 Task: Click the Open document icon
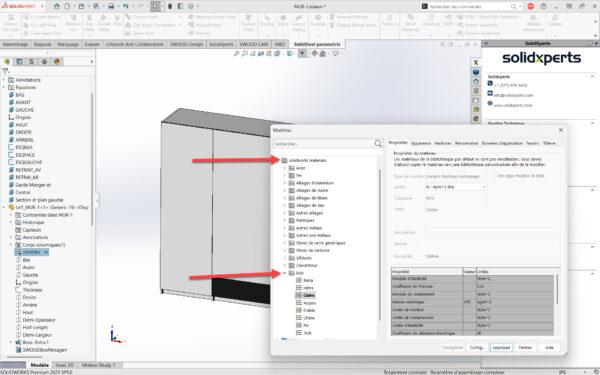pyautogui.click(x=82, y=6)
